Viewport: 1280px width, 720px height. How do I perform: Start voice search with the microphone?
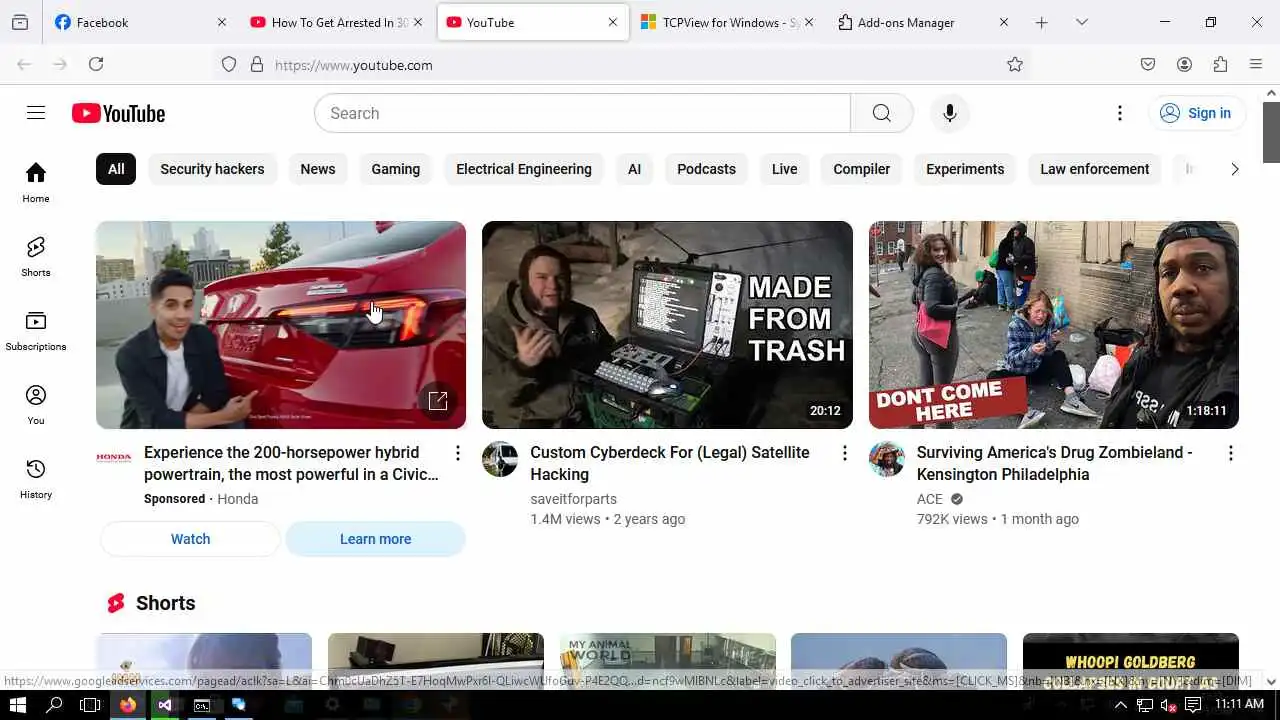click(949, 113)
